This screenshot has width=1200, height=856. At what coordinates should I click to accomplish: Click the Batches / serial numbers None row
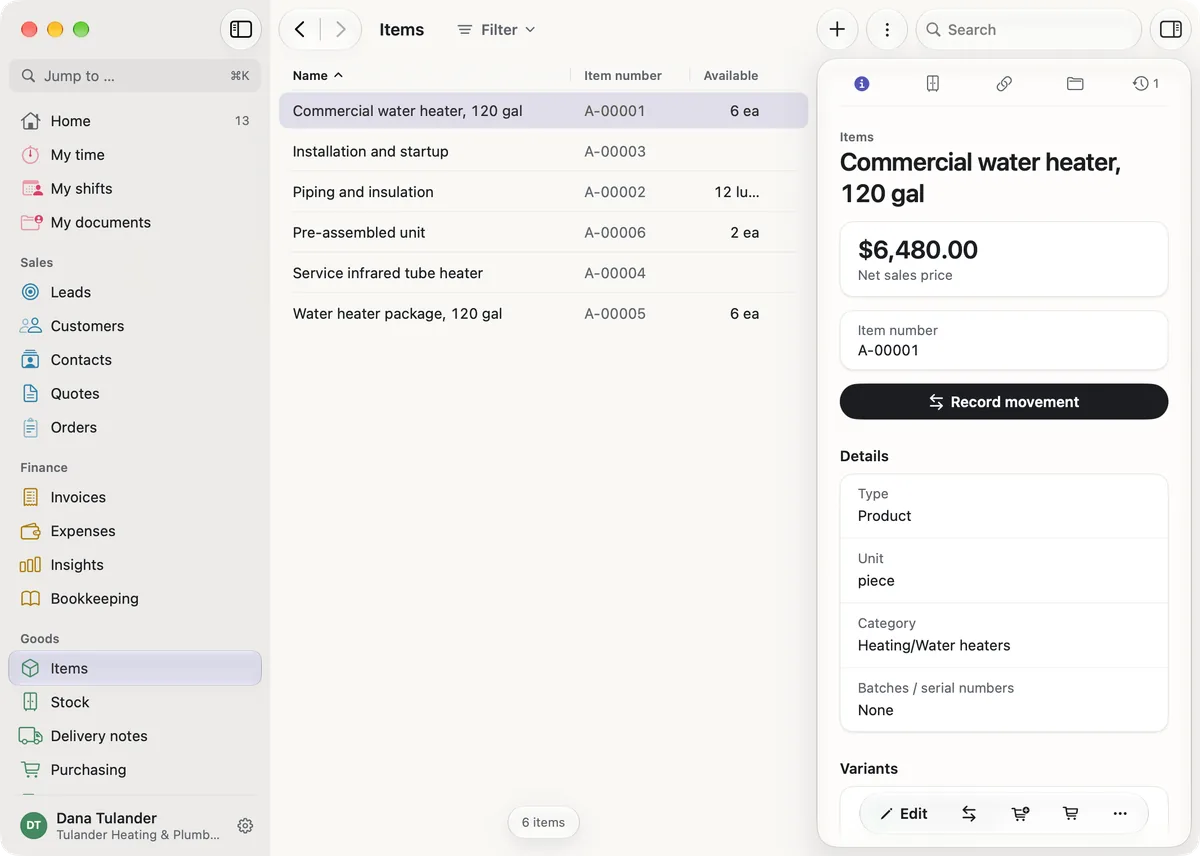click(x=1004, y=700)
